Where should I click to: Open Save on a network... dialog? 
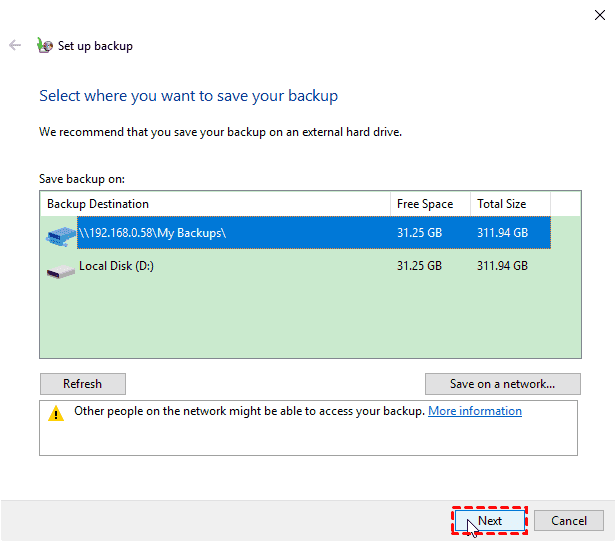pyautogui.click(x=503, y=384)
